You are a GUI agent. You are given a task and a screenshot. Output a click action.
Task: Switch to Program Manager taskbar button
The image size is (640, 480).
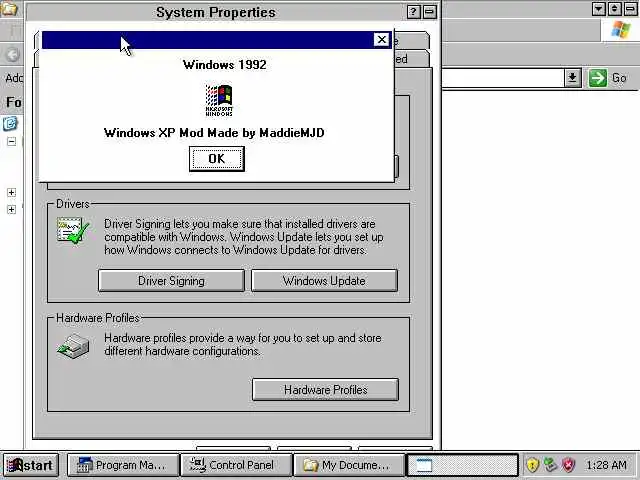[x=123, y=465]
